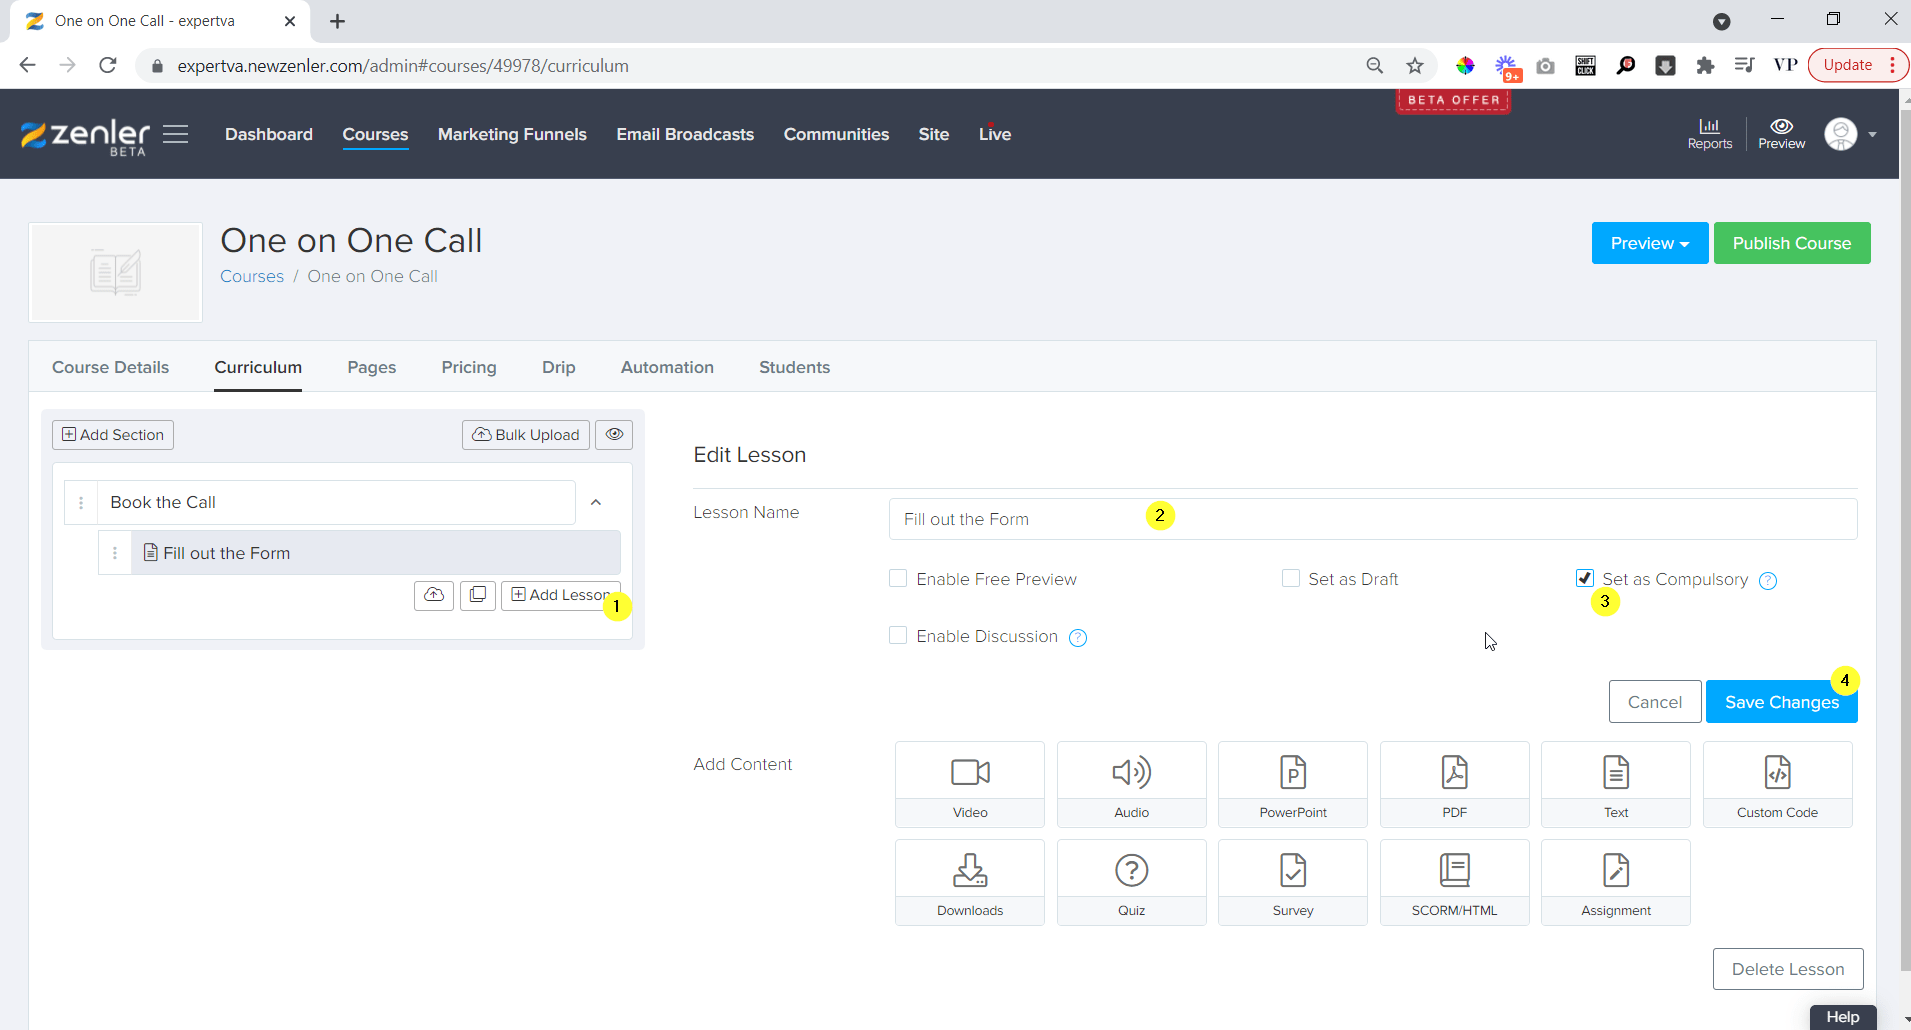Click the Save Changes button

tap(1780, 702)
